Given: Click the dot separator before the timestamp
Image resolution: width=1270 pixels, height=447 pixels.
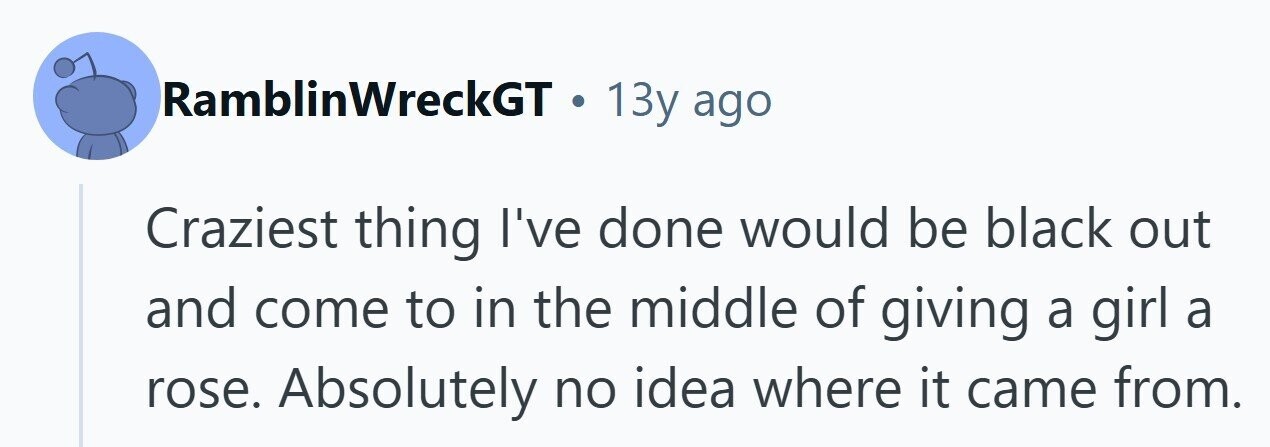Looking at the screenshot, I should pyautogui.click(x=578, y=101).
